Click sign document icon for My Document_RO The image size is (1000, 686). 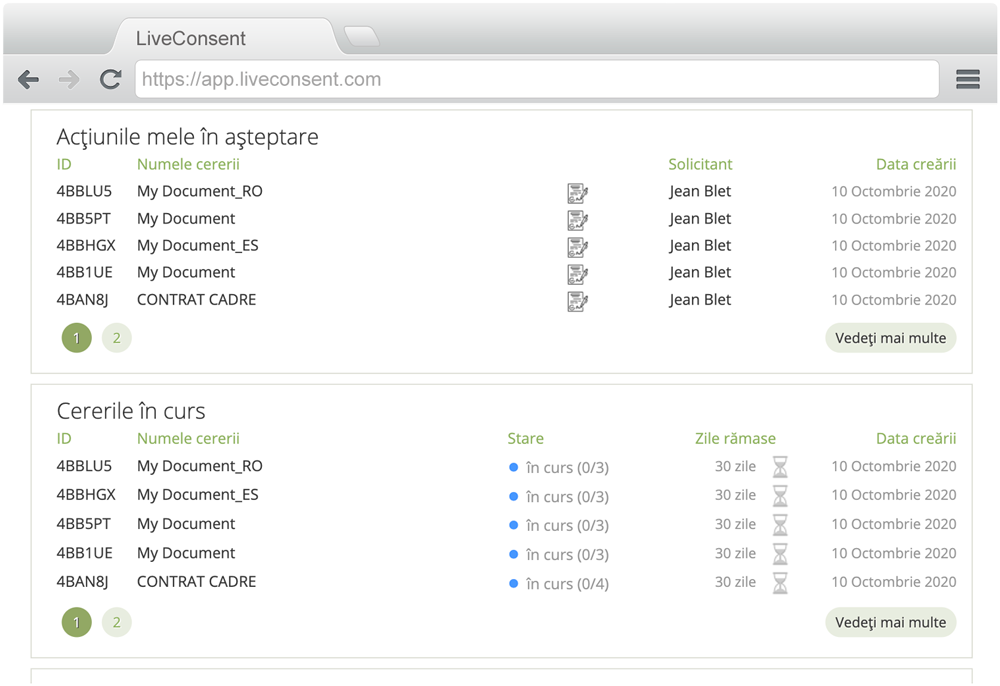tap(577, 193)
